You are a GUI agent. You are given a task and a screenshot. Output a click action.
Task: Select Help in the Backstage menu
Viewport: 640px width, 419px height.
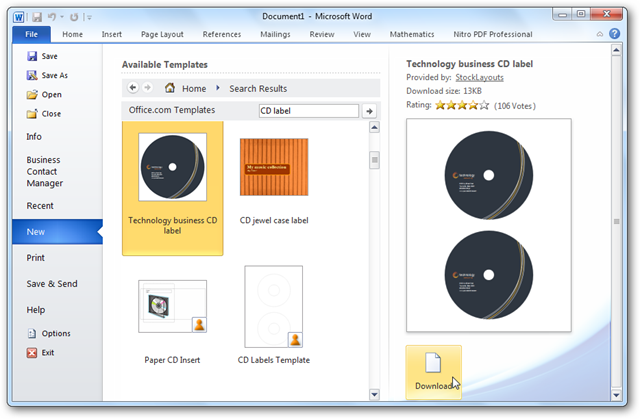click(x=36, y=310)
